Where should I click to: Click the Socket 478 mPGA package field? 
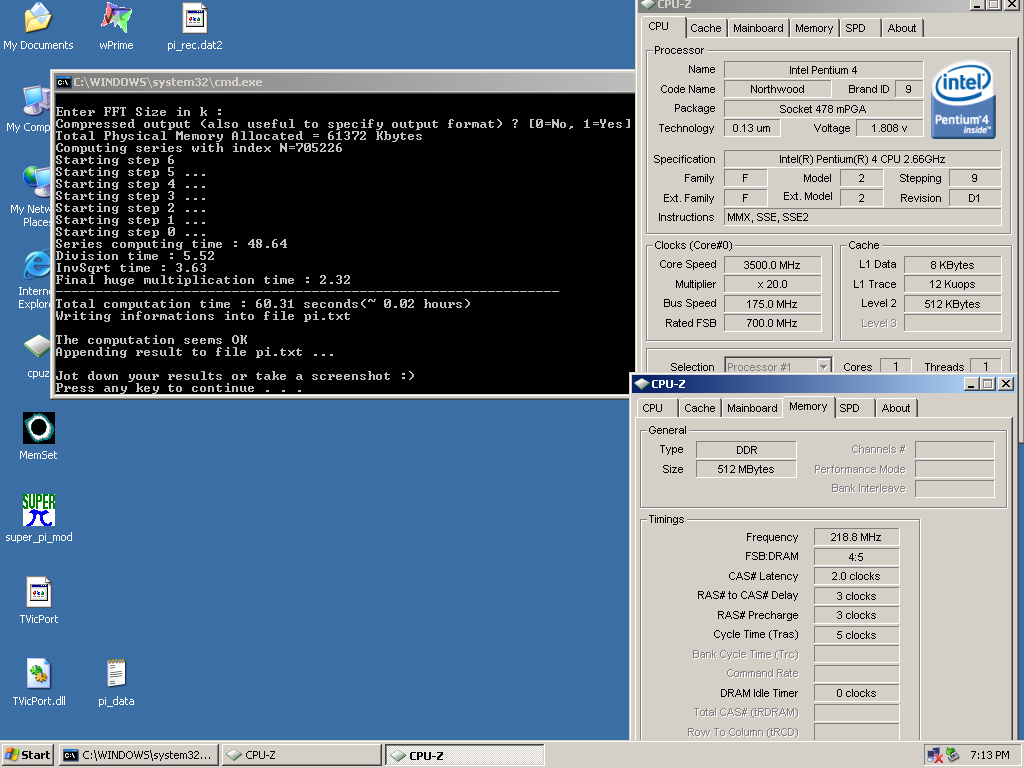pyautogui.click(x=823, y=109)
